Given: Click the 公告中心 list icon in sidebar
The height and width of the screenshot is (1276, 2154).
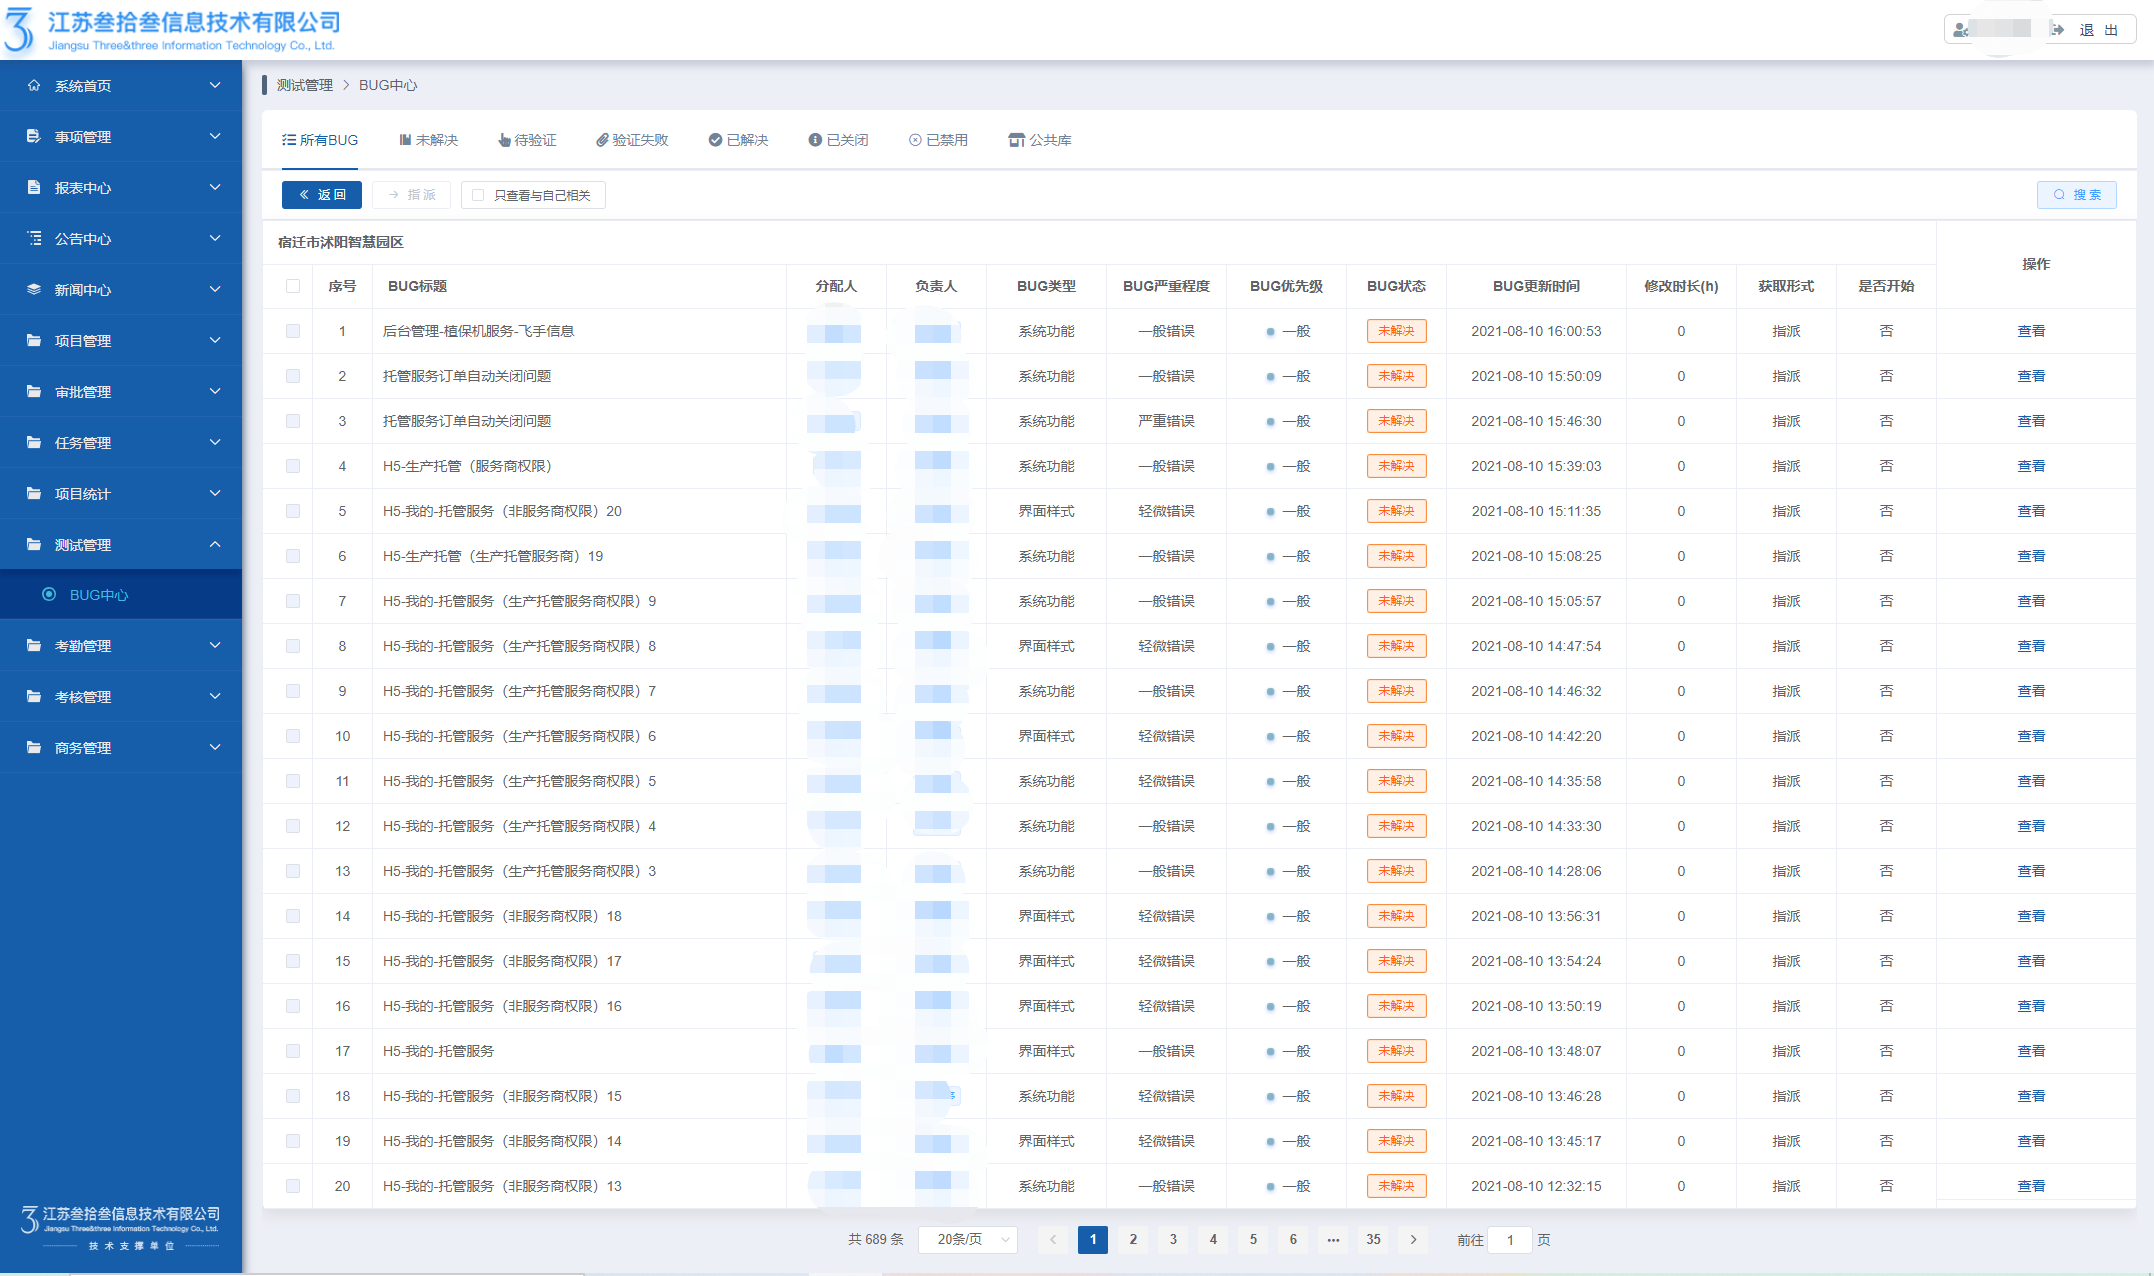Looking at the screenshot, I should (x=34, y=239).
